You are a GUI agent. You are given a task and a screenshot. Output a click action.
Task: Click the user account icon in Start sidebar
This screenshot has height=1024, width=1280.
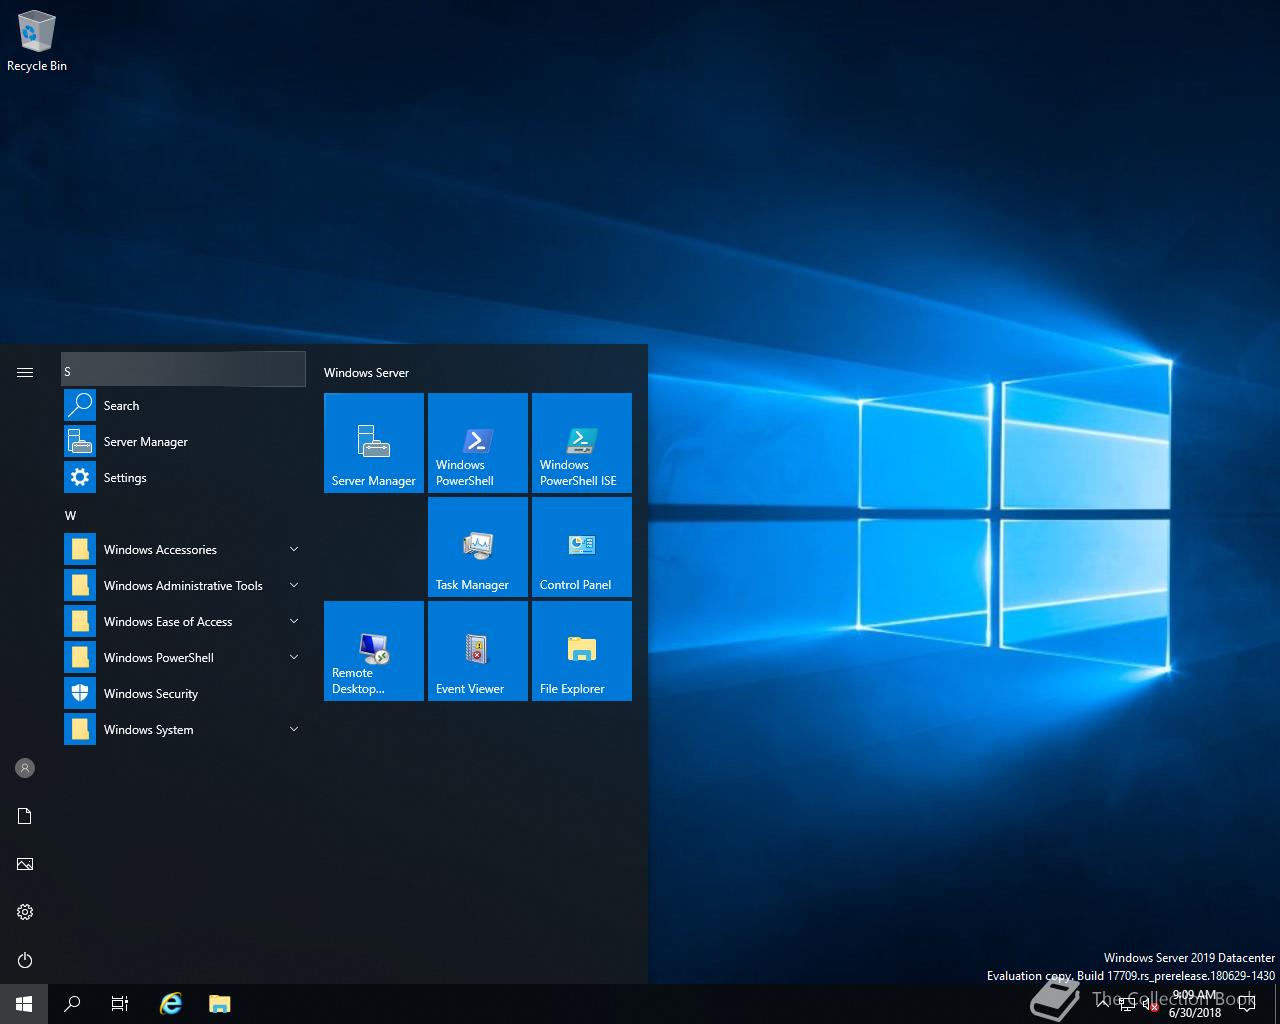point(25,768)
